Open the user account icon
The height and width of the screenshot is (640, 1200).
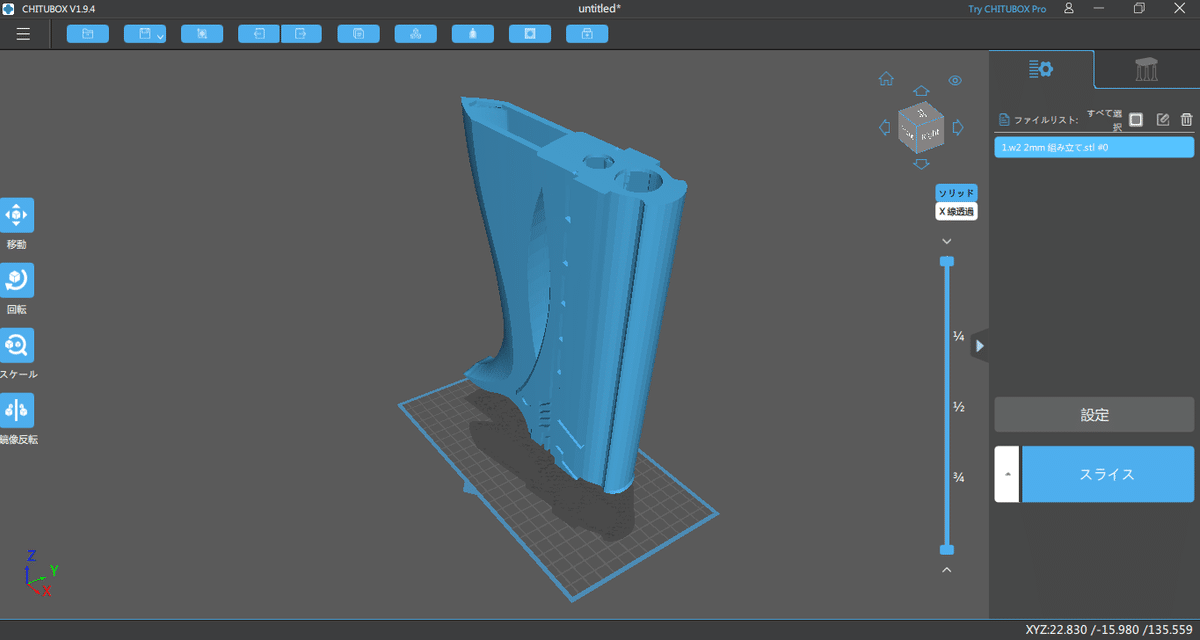coord(1069,8)
